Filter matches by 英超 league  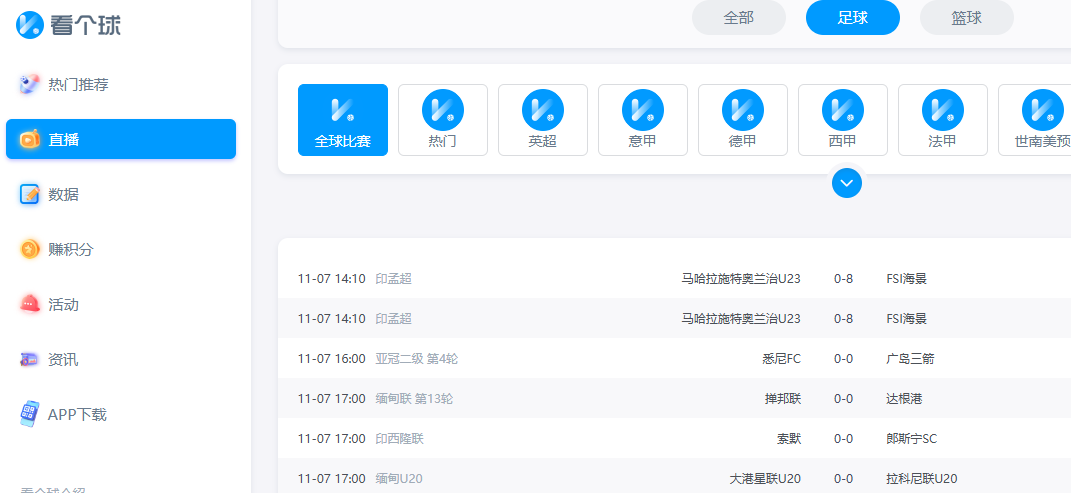click(x=543, y=120)
